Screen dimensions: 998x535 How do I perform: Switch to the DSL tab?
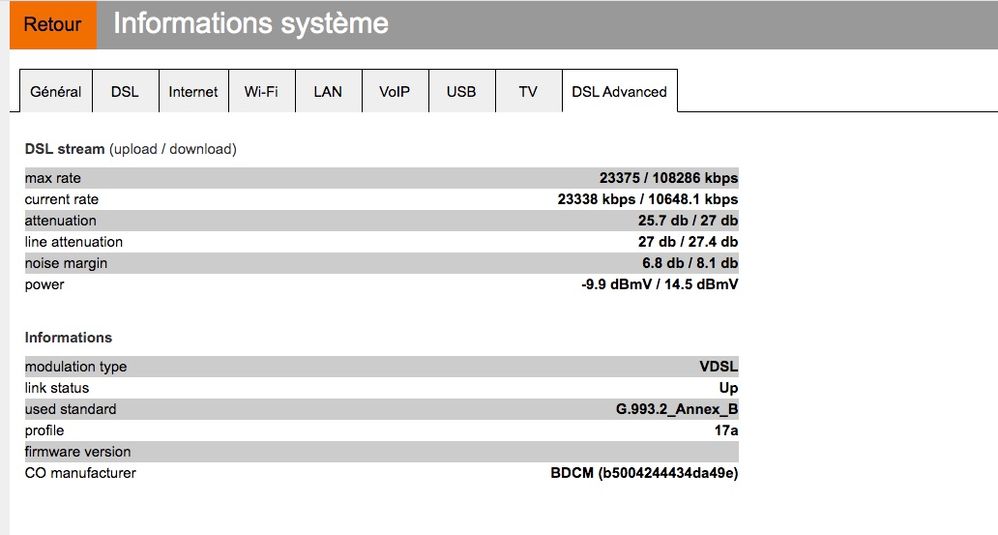click(x=125, y=91)
